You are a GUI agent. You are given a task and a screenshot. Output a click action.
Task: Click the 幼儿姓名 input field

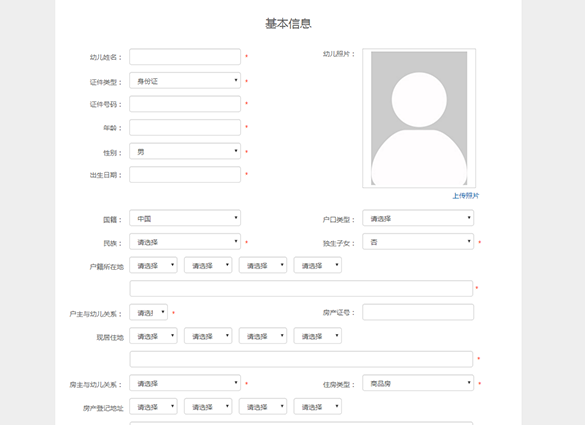[x=185, y=57]
